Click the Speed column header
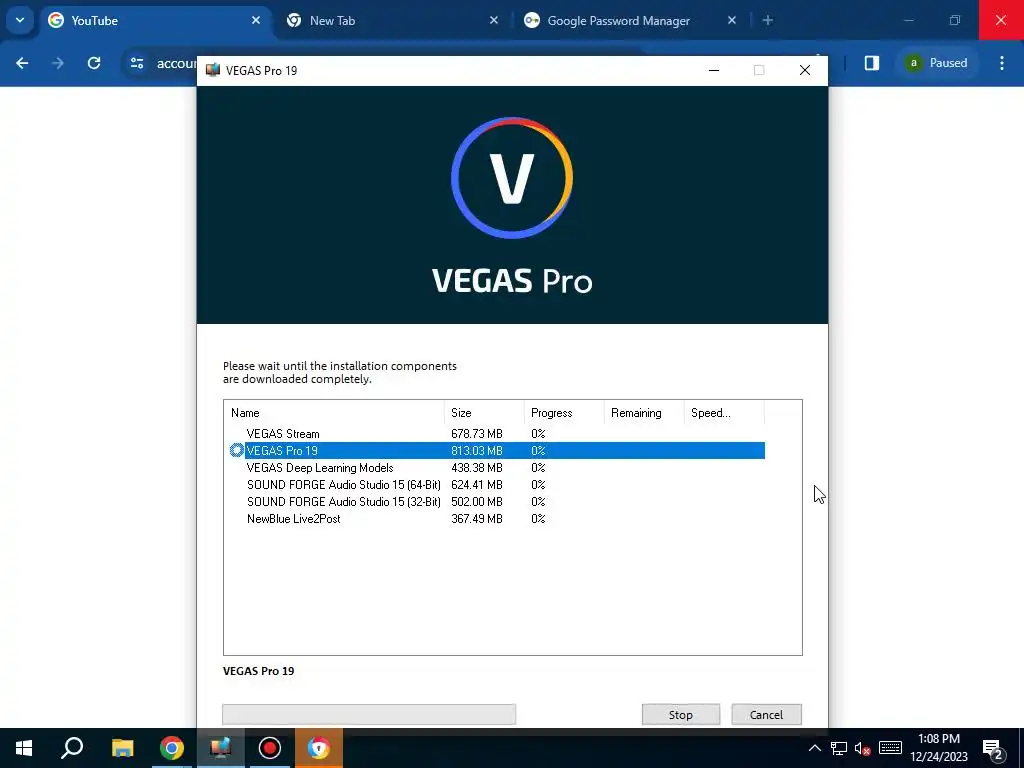1024x768 pixels. pos(724,413)
